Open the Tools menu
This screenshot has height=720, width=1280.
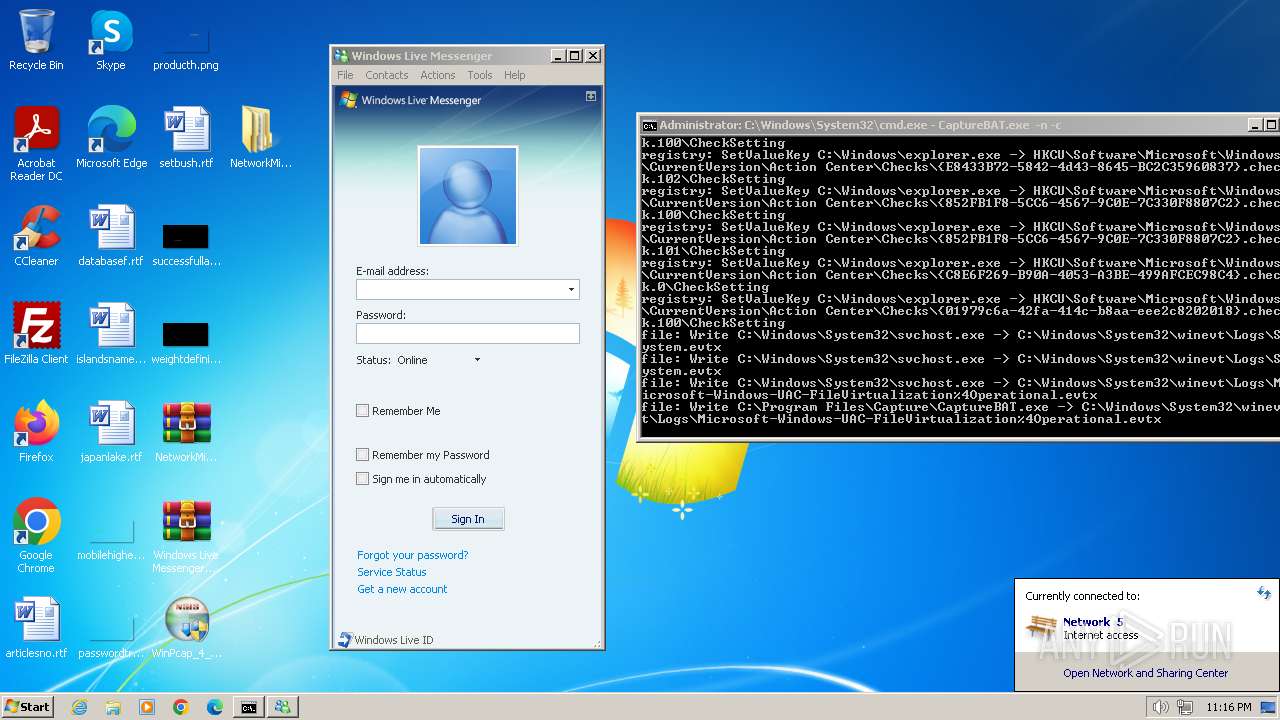pos(480,75)
